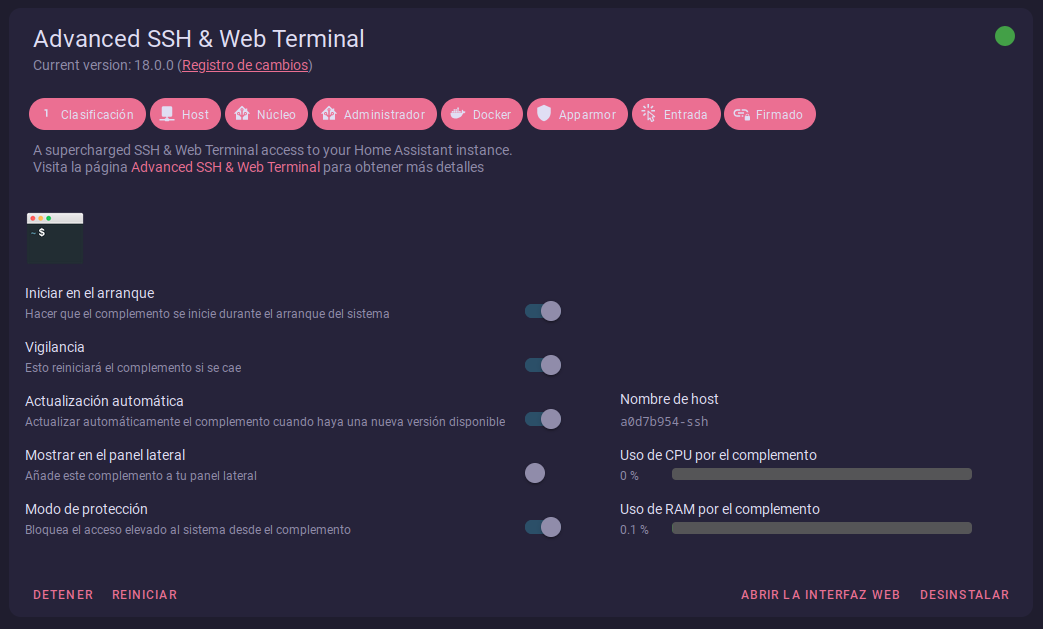Toggle Modo de protección switch

(x=543, y=527)
